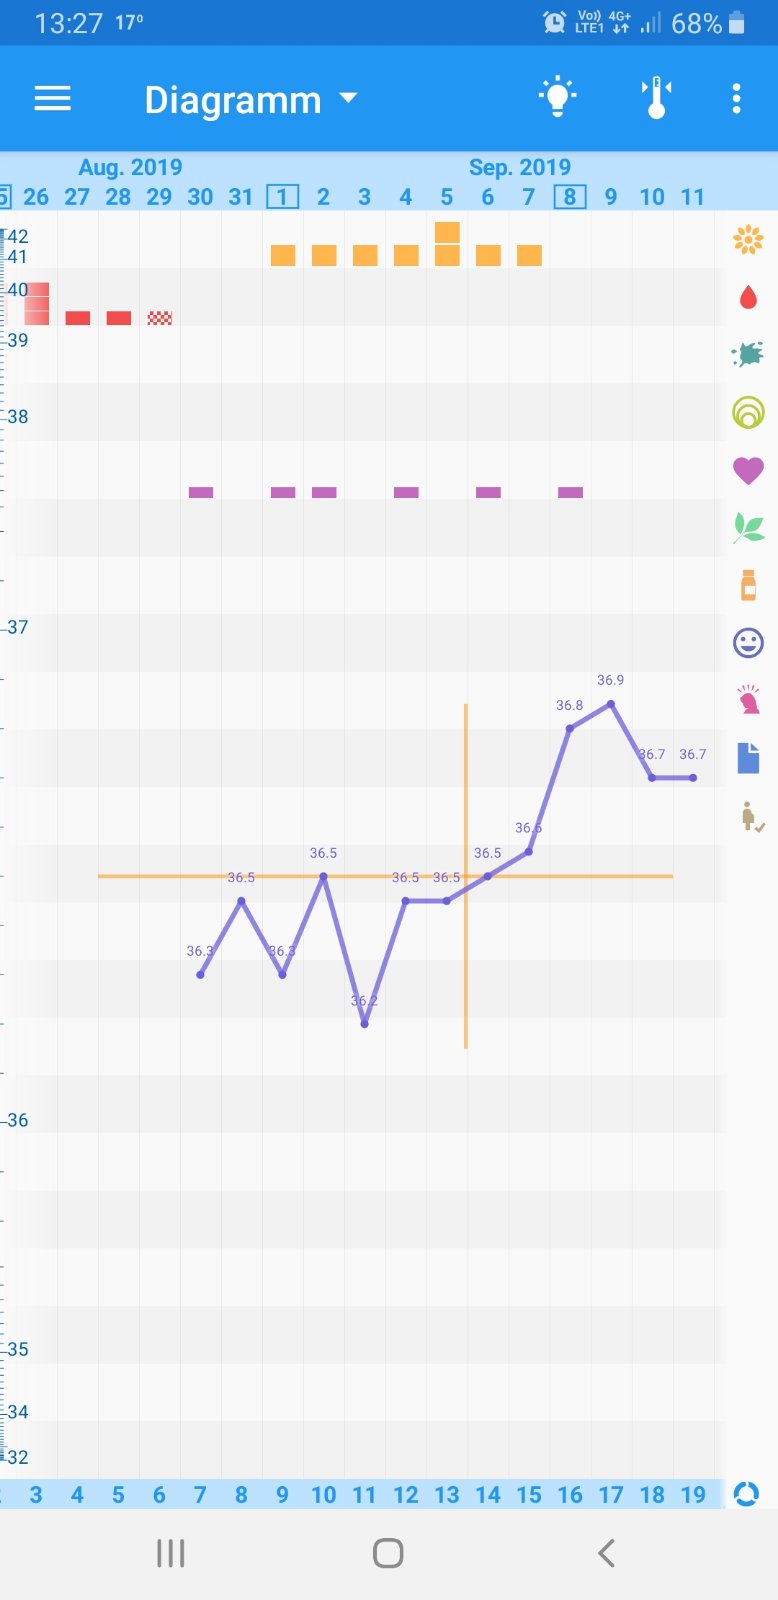The width and height of the screenshot is (778, 1600).
Task: Open the three-dot overflow menu
Action: pyautogui.click(x=736, y=98)
